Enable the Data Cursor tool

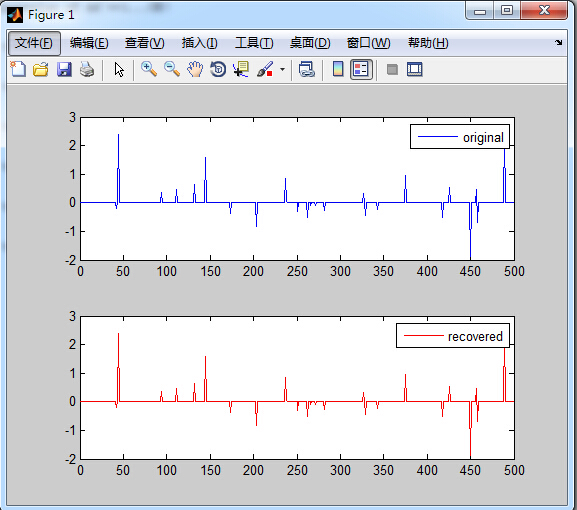(241, 69)
